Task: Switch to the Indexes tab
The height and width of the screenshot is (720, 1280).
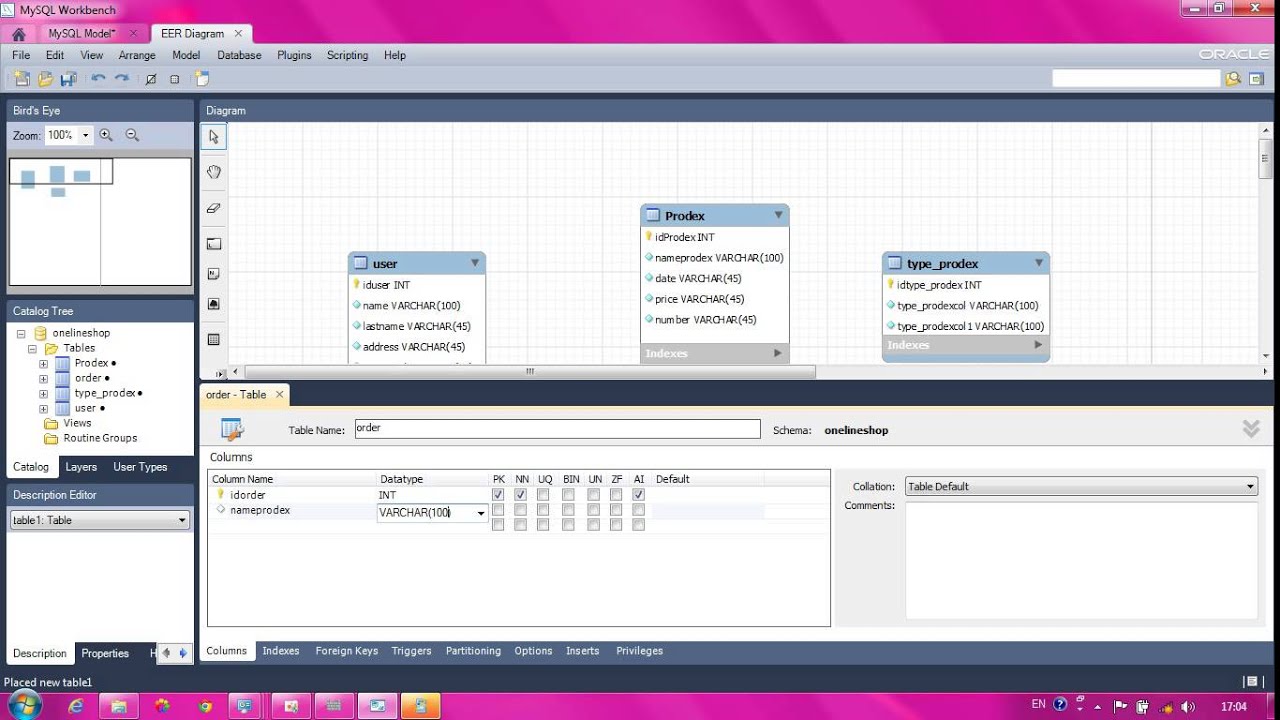Action: point(281,651)
